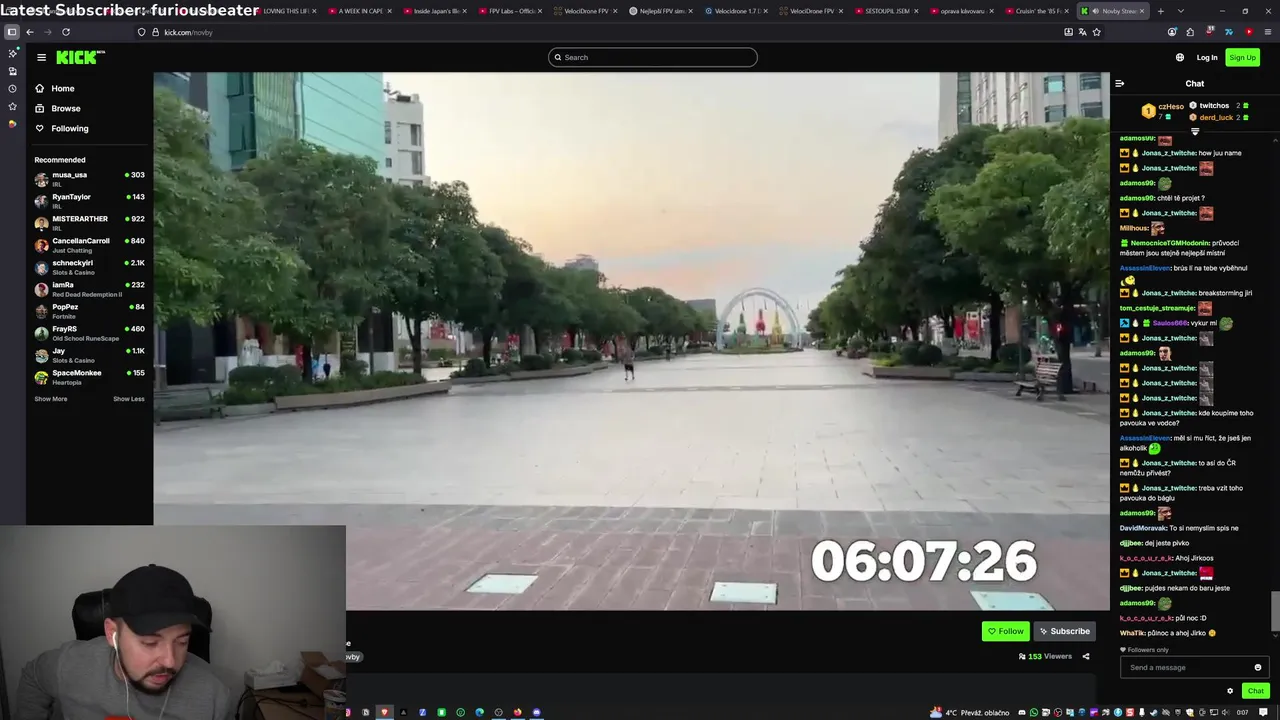Open the taskbar weather widget

[970, 712]
